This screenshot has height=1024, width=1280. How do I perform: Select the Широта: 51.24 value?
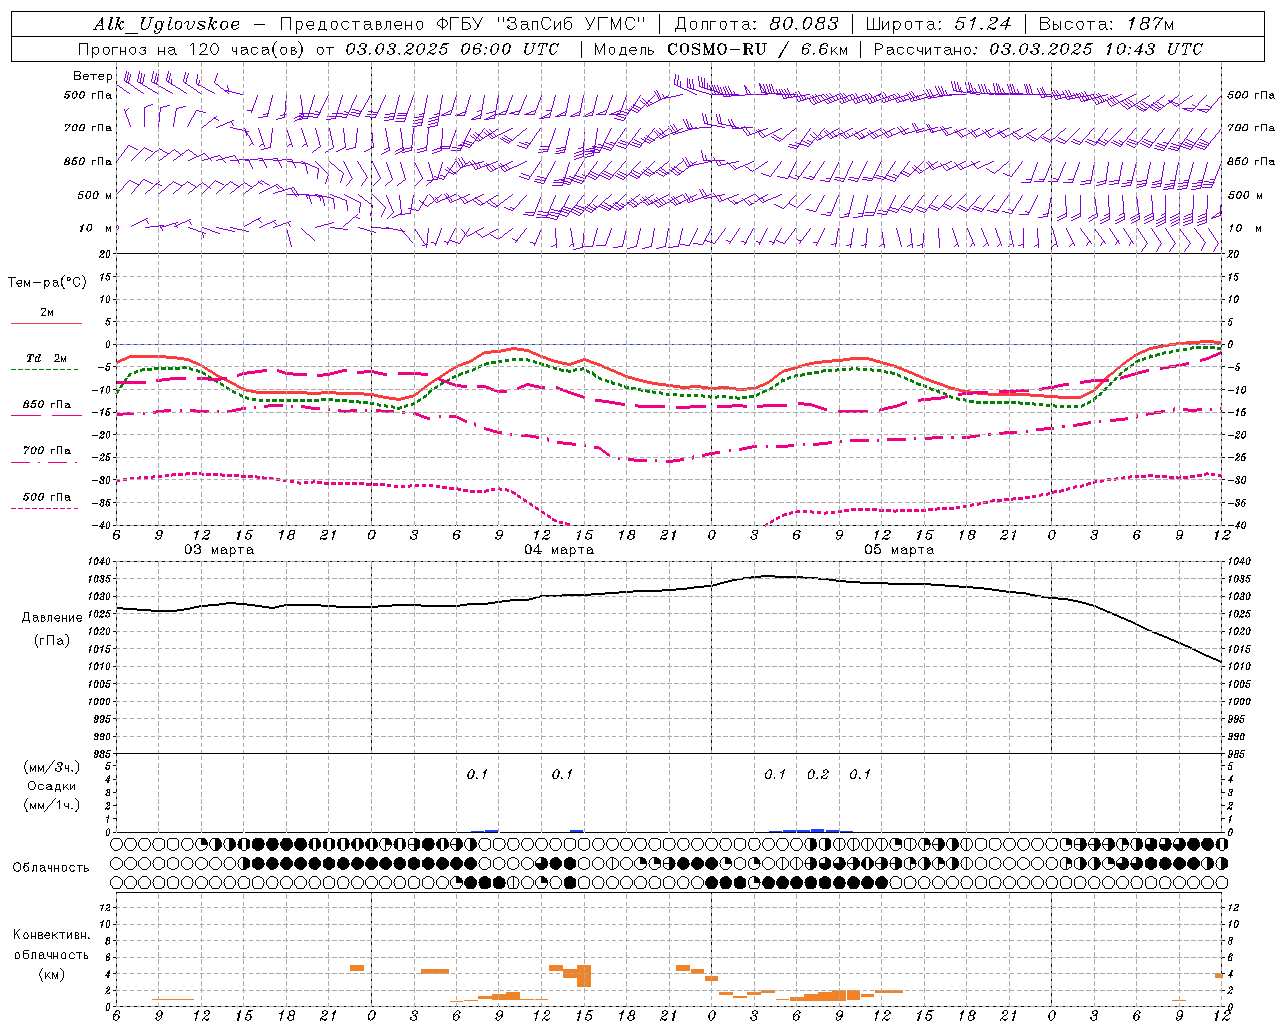click(939, 24)
